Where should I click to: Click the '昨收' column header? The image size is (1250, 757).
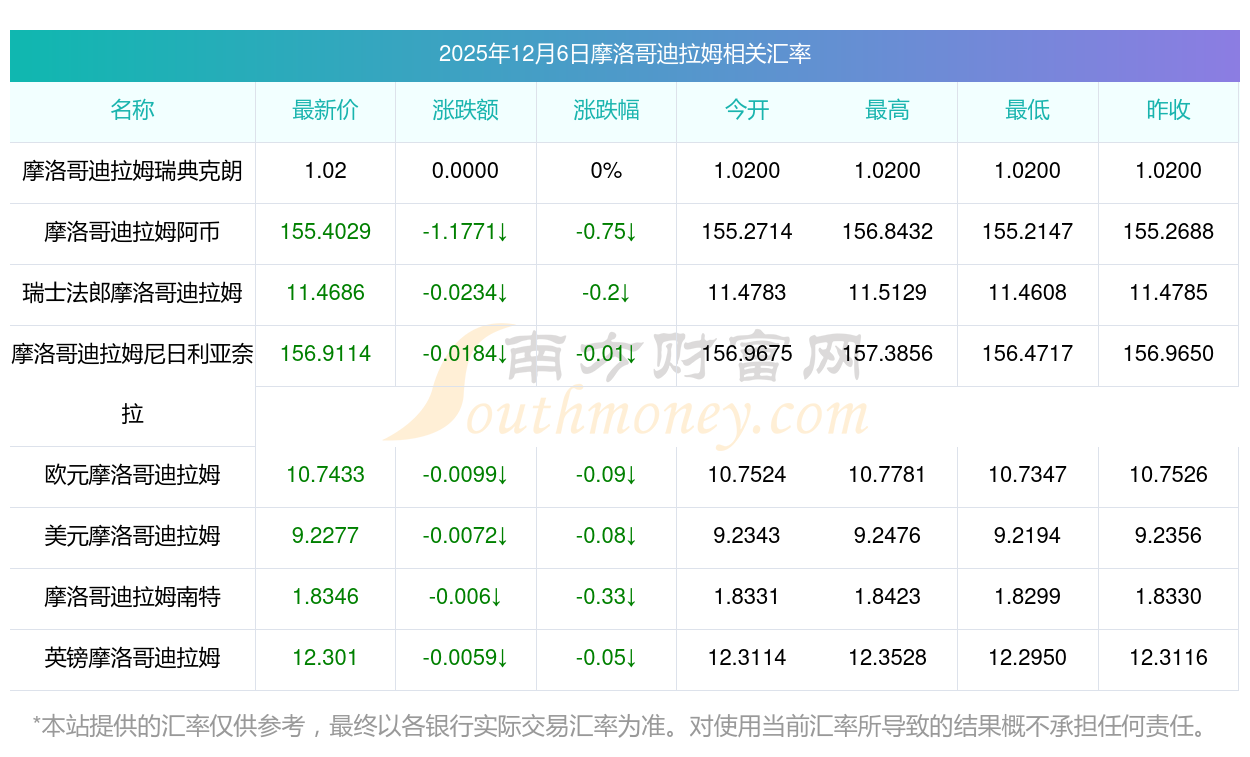pyautogui.click(x=1169, y=110)
